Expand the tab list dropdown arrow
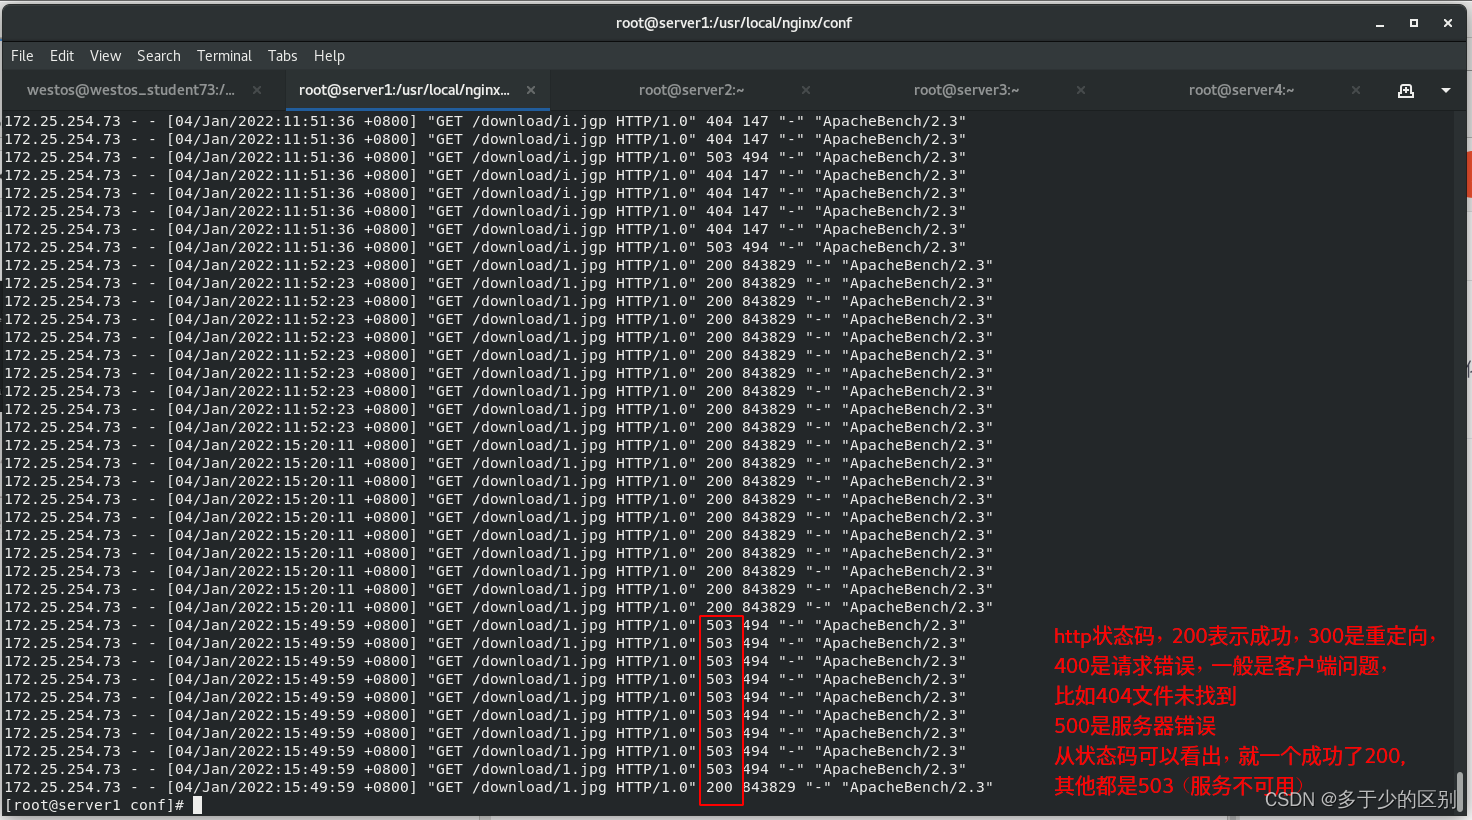 click(x=1446, y=90)
